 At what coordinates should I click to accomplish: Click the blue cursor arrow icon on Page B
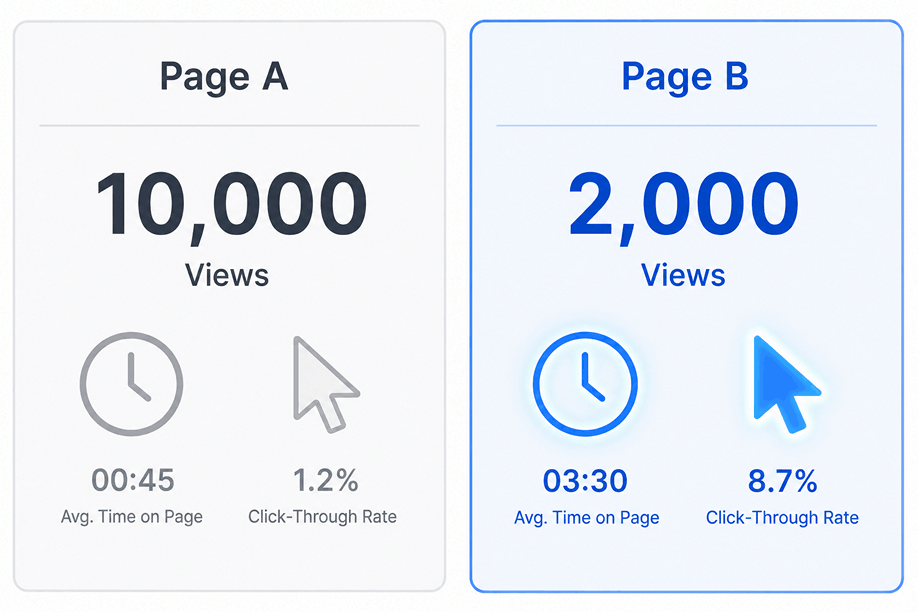(x=786, y=384)
